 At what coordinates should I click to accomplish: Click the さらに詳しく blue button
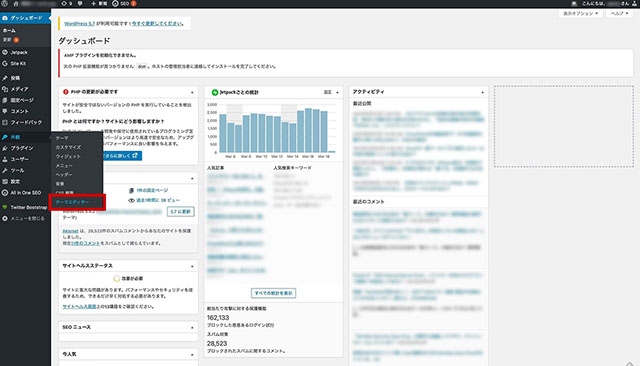pos(122,155)
